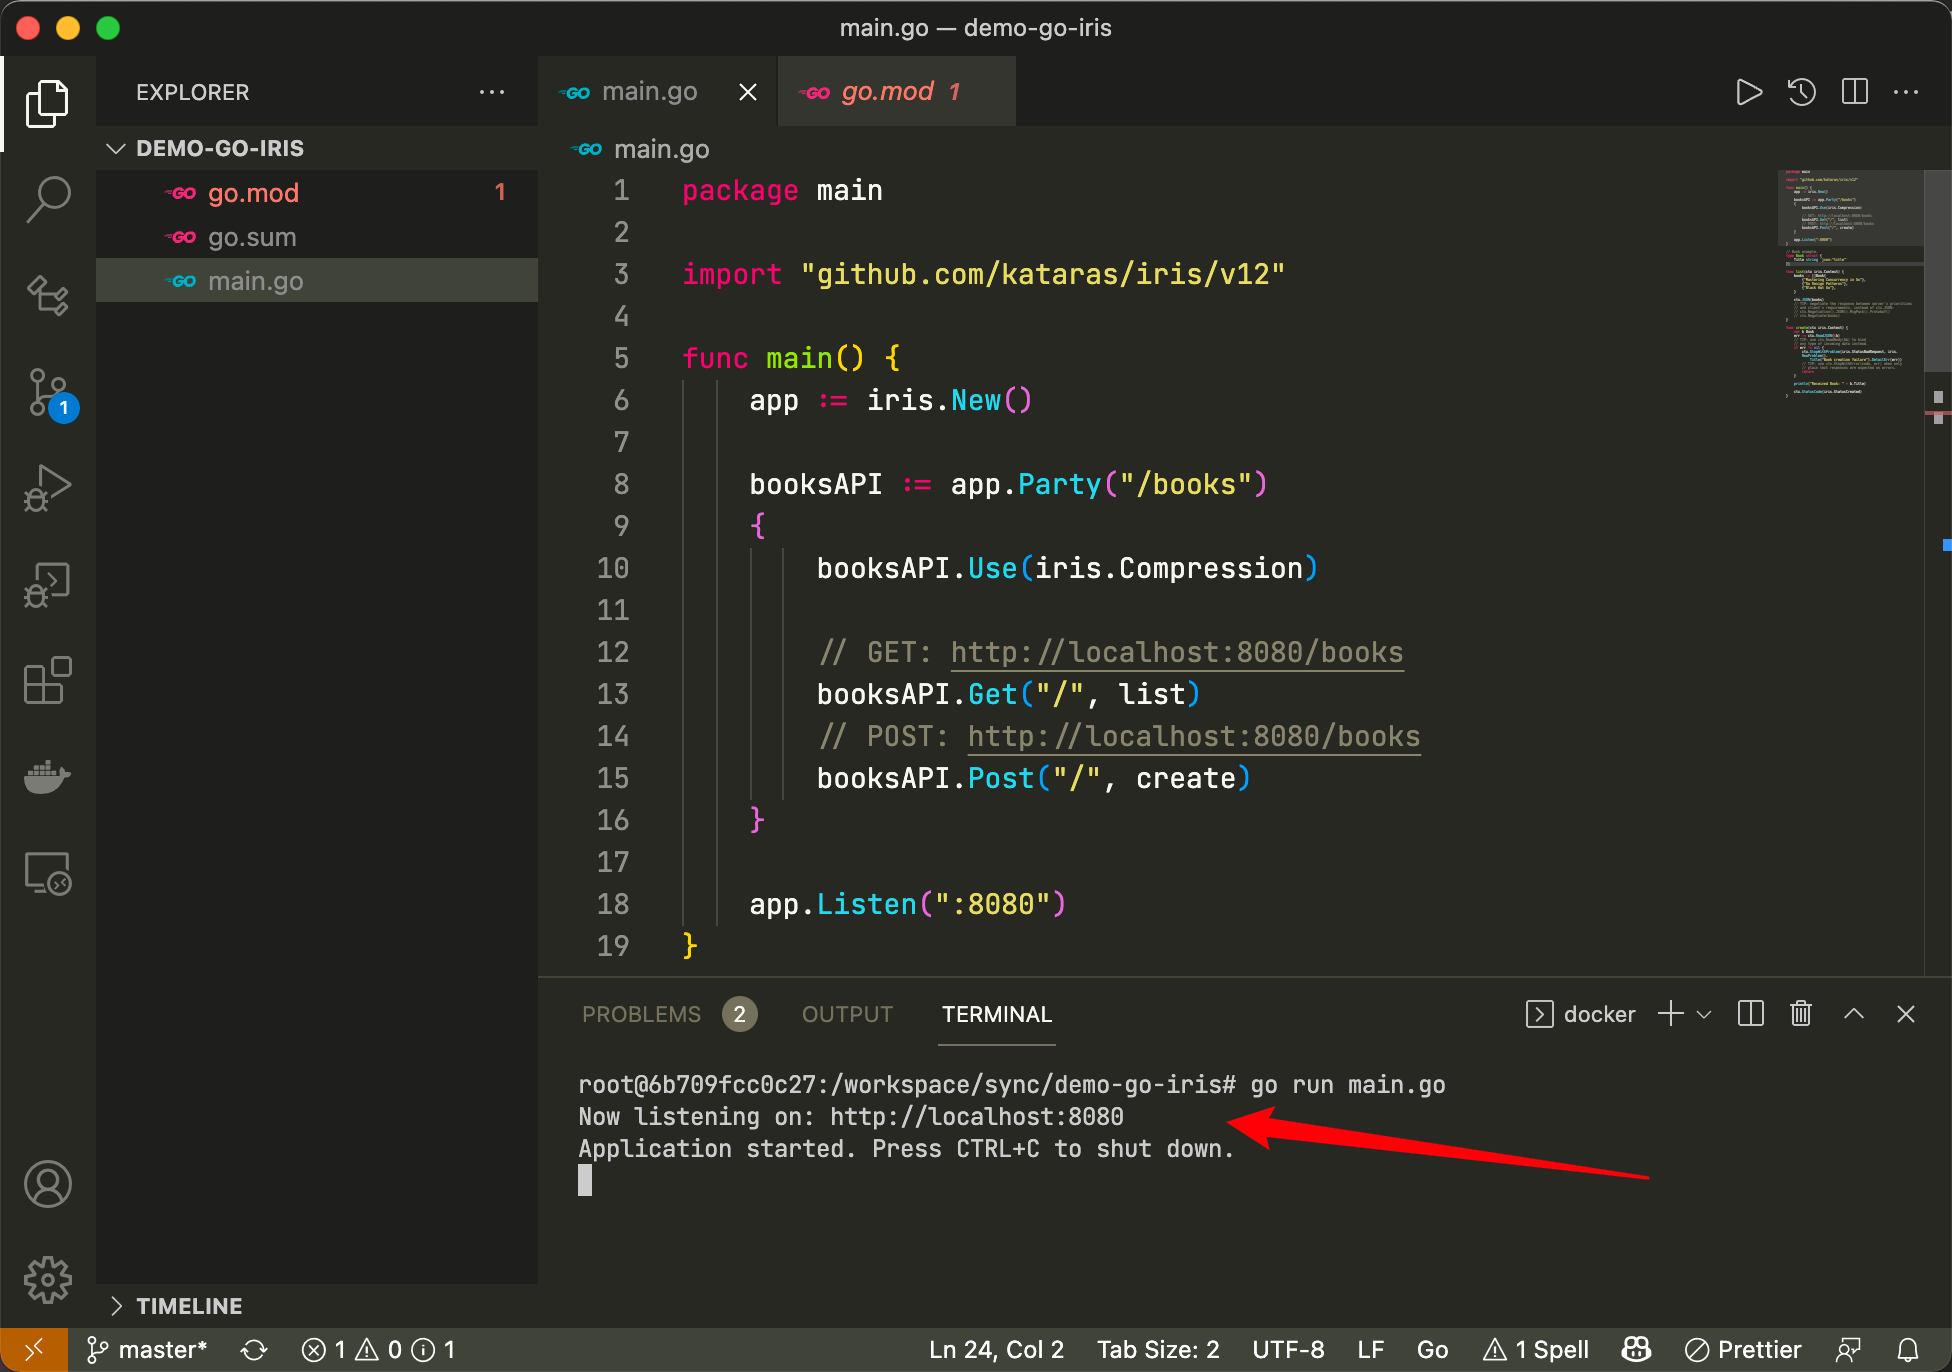
Task: Open the Remote Explorer view icon
Action: [x=47, y=874]
